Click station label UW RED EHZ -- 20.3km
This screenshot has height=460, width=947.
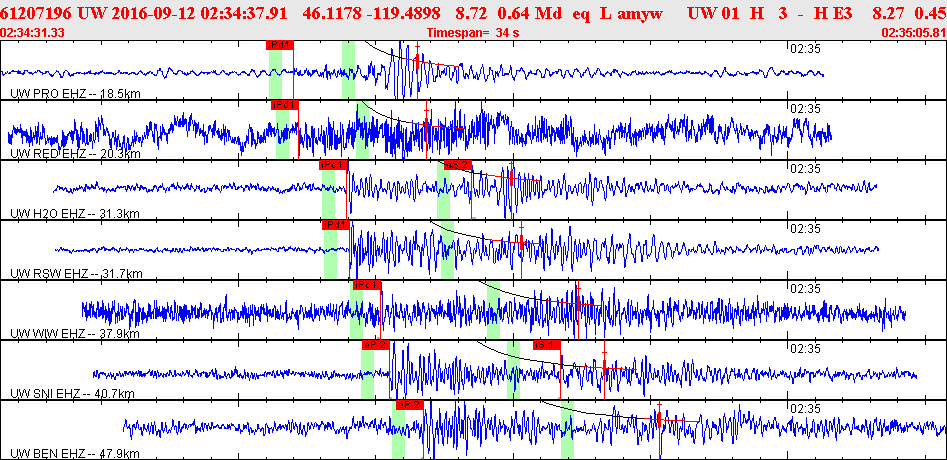coord(75,154)
